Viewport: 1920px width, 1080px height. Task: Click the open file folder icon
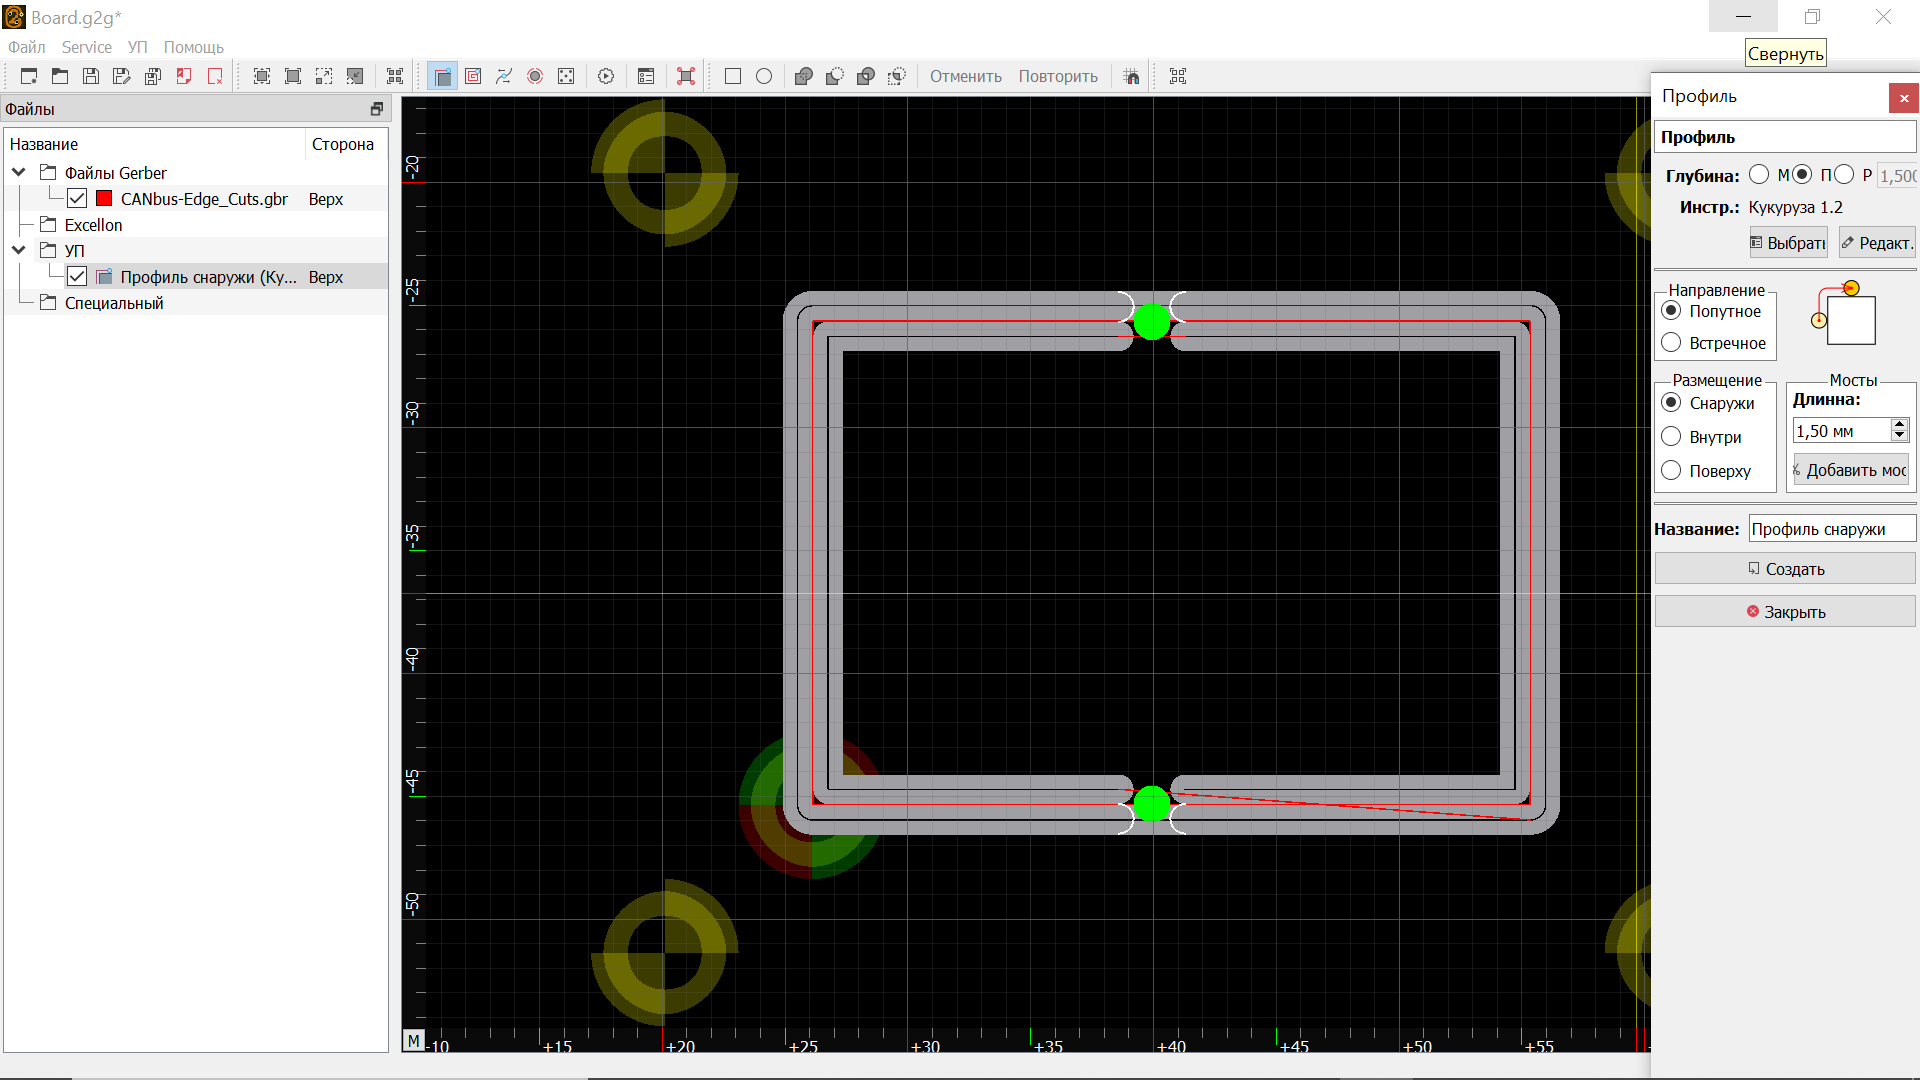60,76
